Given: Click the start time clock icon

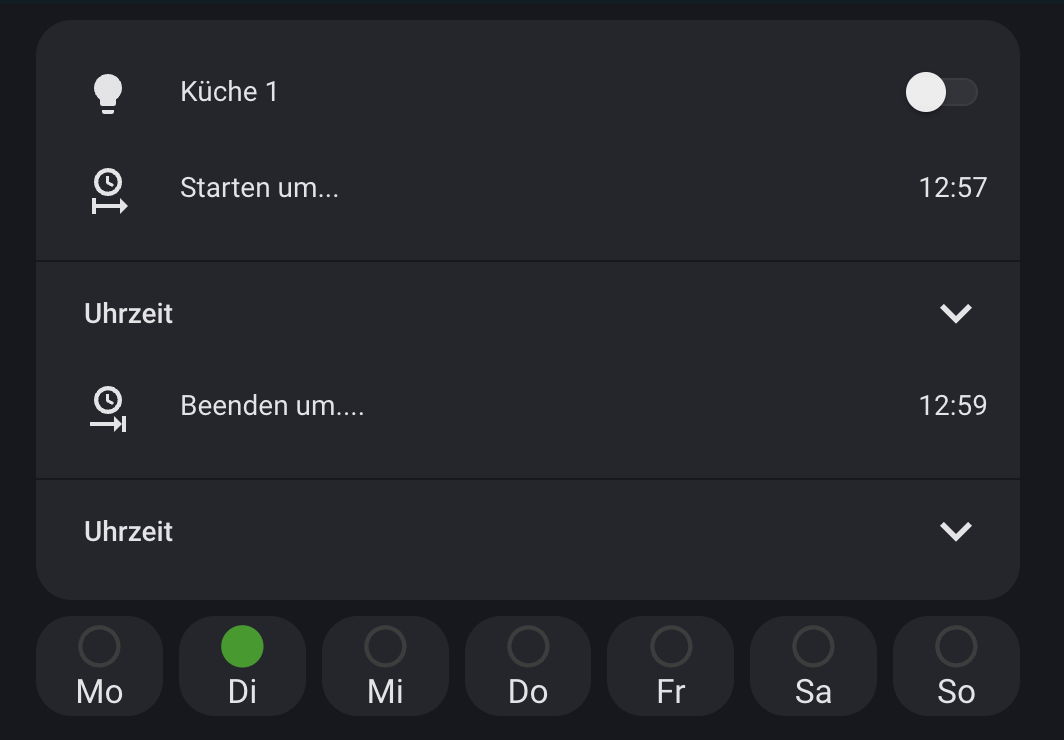Looking at the screenshot, I should pos(108,190).
